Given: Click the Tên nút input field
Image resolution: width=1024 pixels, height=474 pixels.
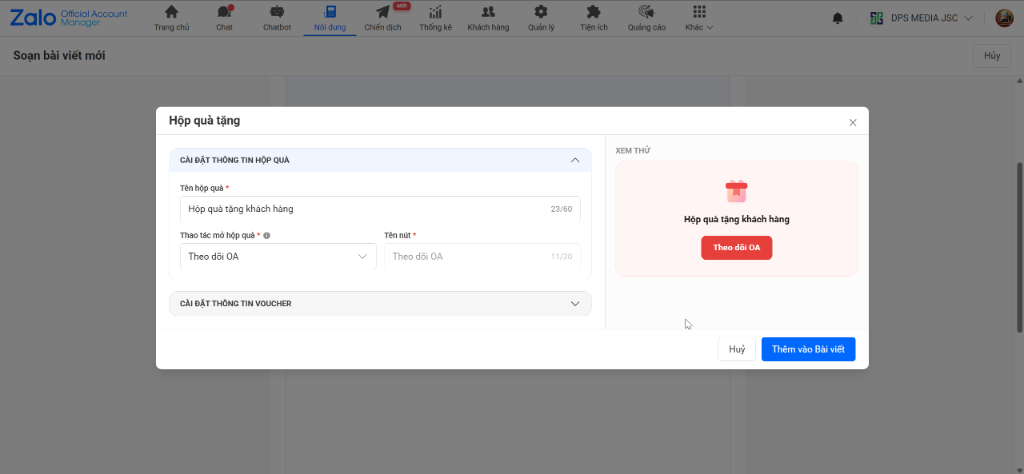Looking at the screenshot, I should [483, 257].
